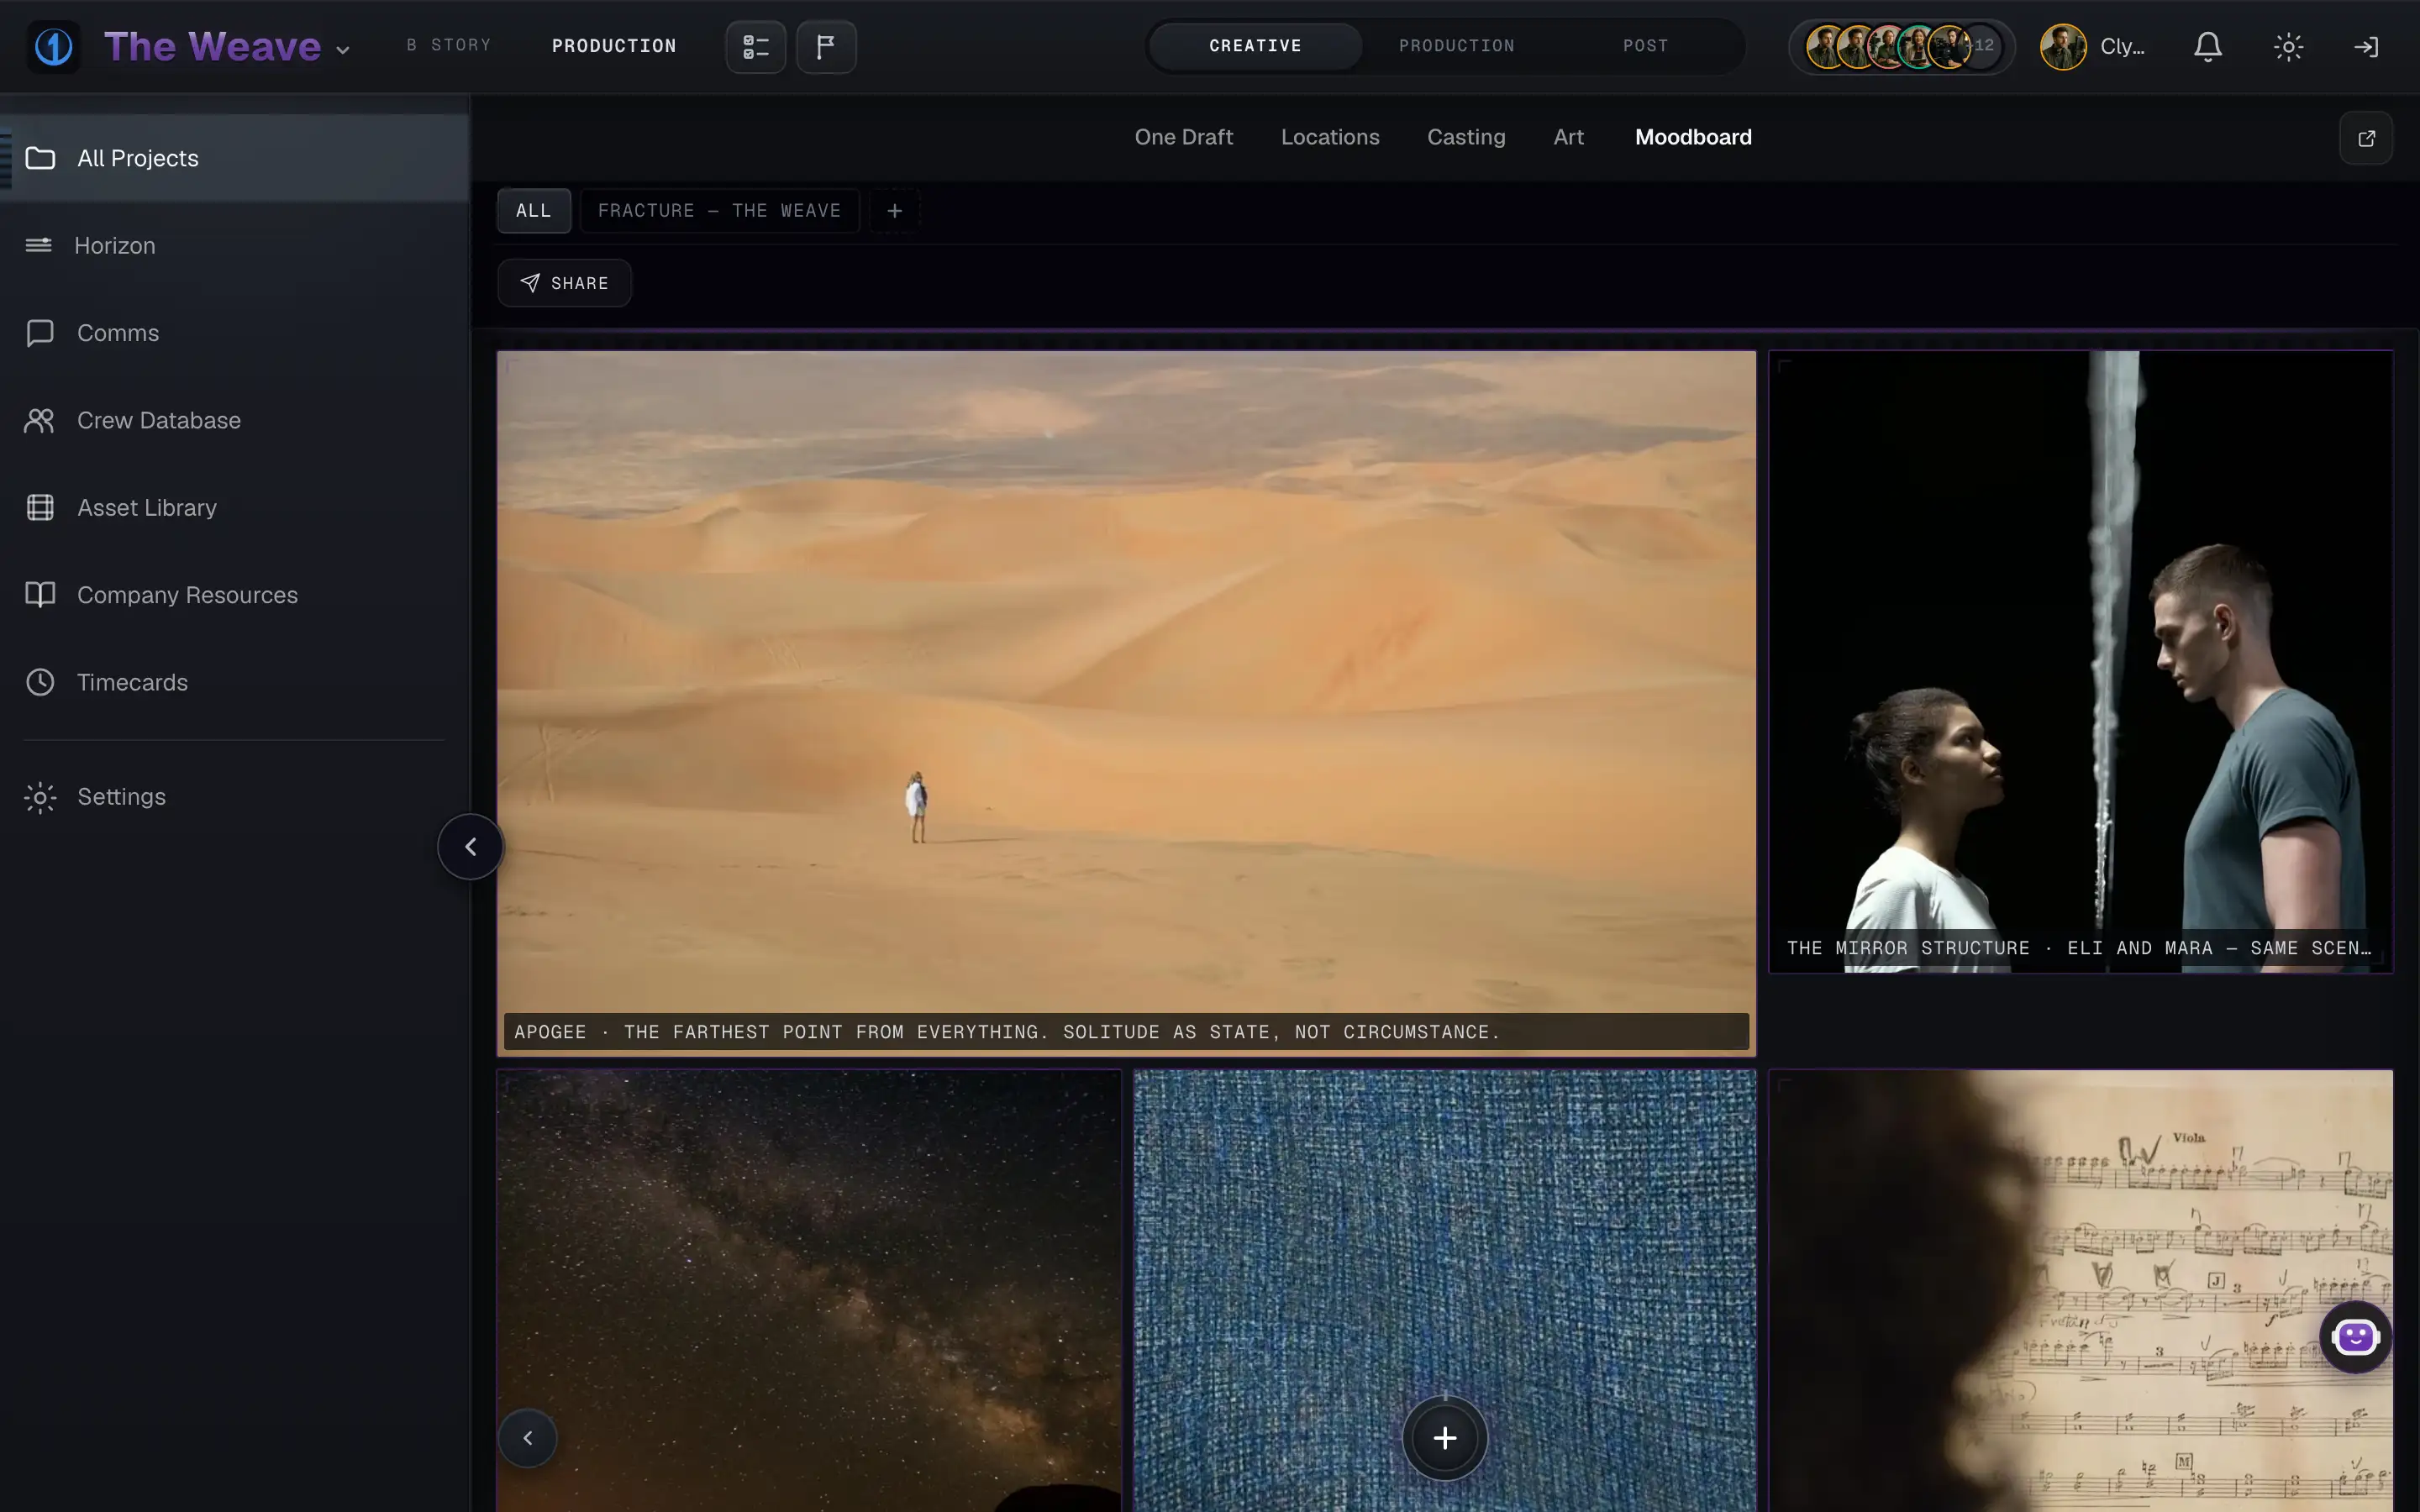Viewport: 2420px width, 1512px height.
Task: Toggle the light theme sun icon
Action: point(2288,46)
